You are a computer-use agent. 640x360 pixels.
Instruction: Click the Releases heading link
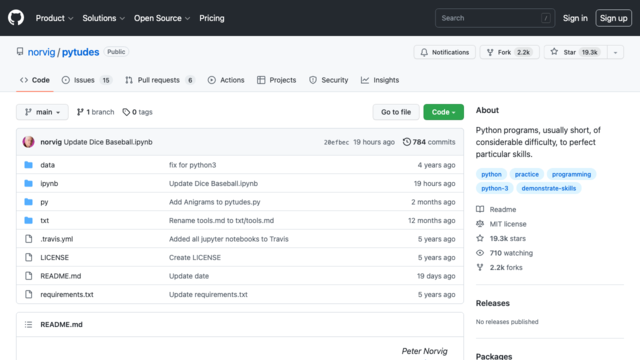(493, 303)
